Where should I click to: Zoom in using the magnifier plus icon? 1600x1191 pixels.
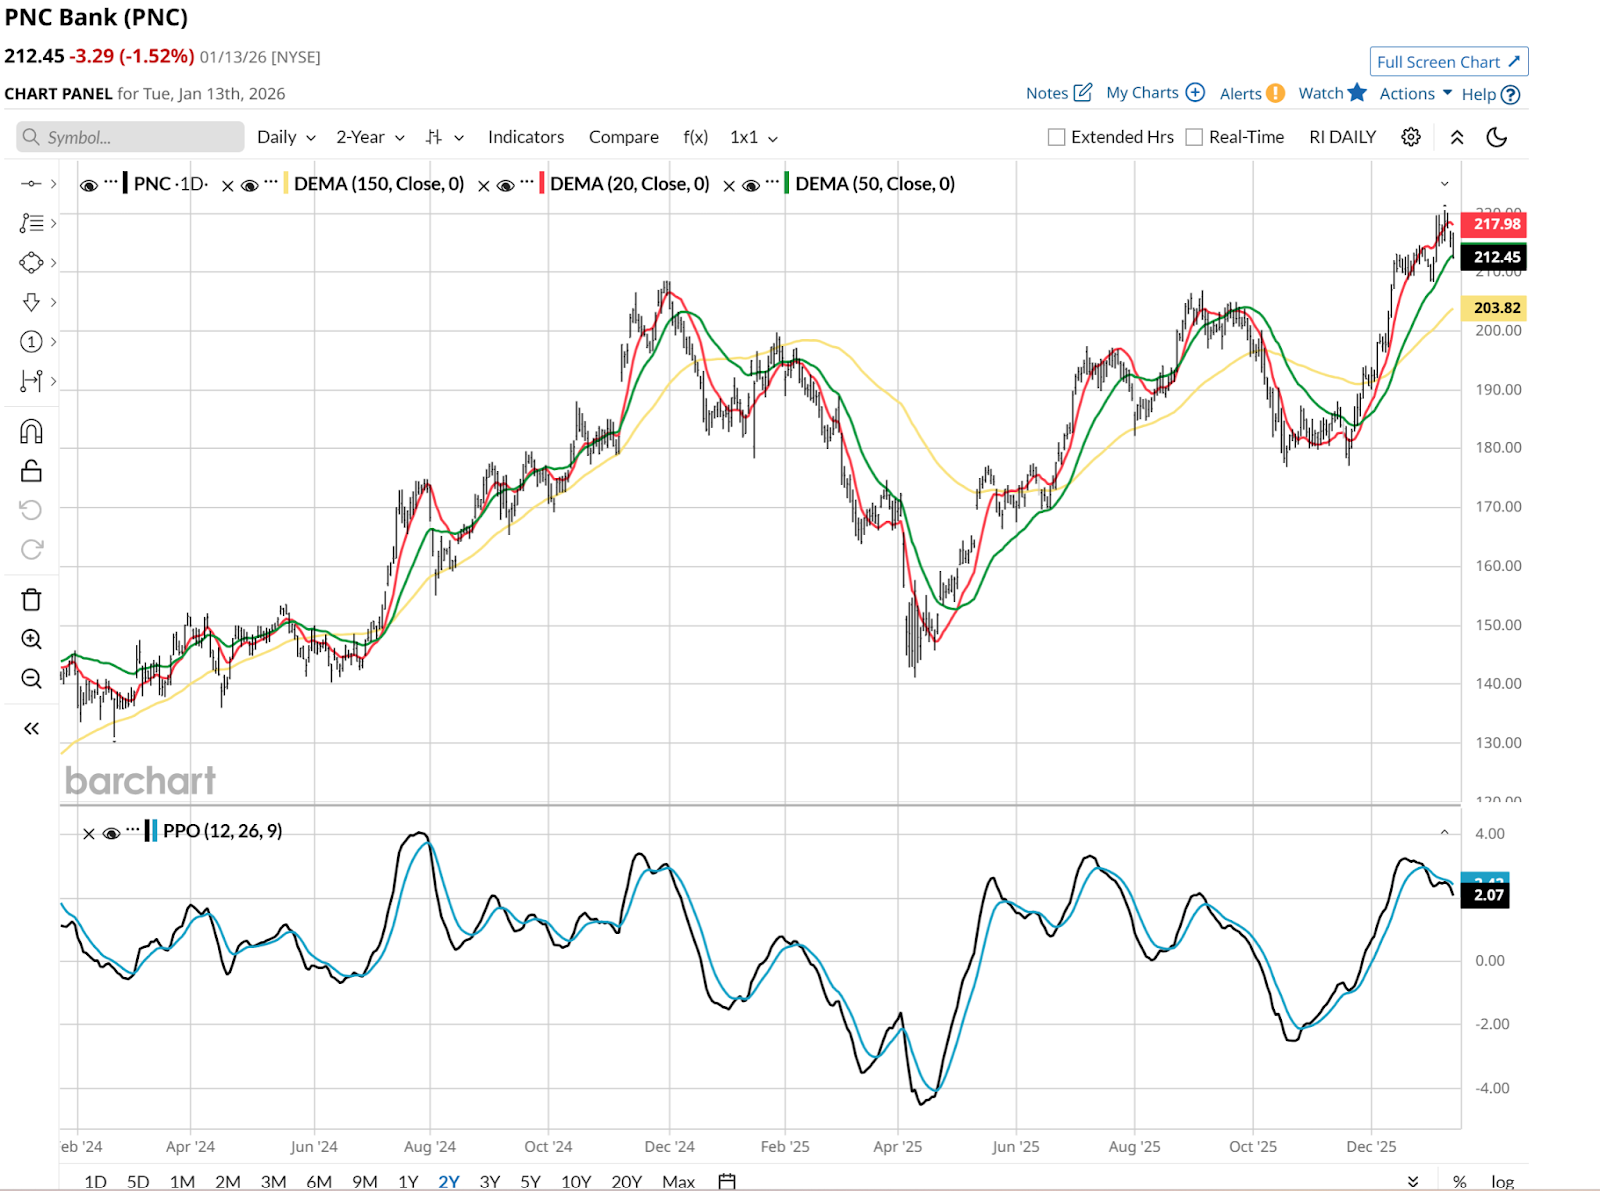coord(31,639)
